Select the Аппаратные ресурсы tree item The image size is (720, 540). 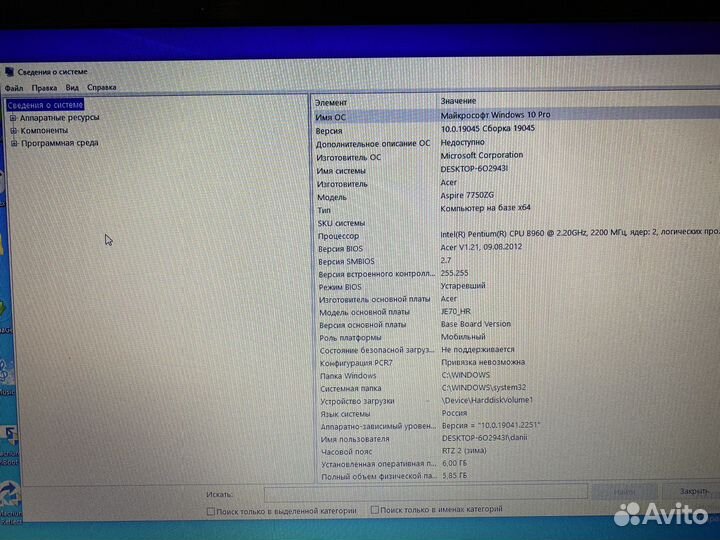pyautogui.click(x=60, y=118)
